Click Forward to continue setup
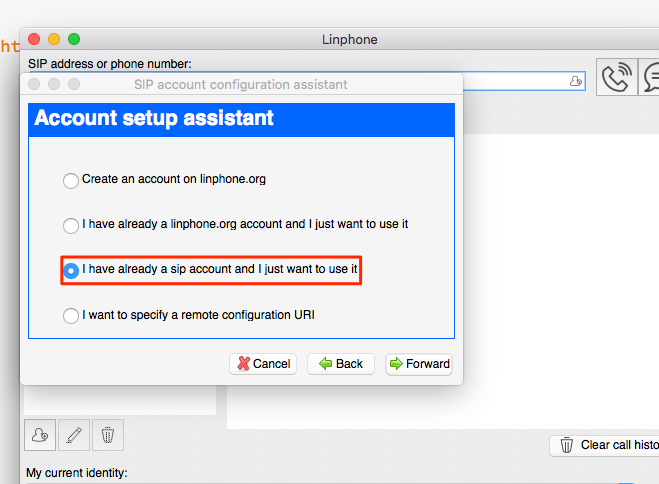Image resolution: width=659 pixels, height=484 pixels. 419,364
